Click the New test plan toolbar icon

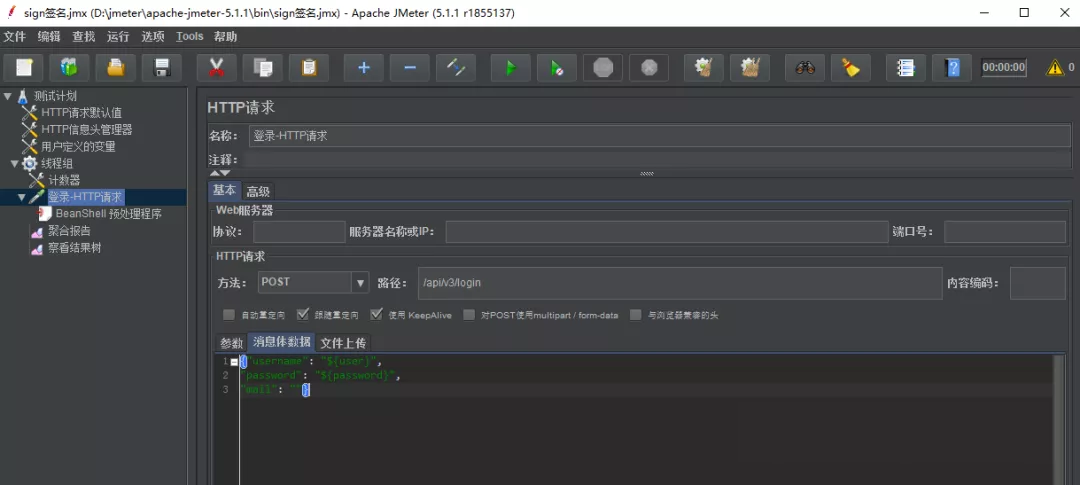point(24,68)
